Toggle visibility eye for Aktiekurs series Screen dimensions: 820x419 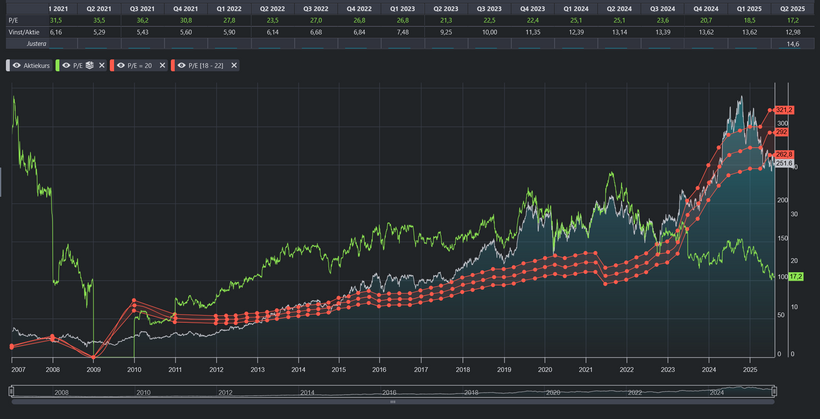point(16,65)
